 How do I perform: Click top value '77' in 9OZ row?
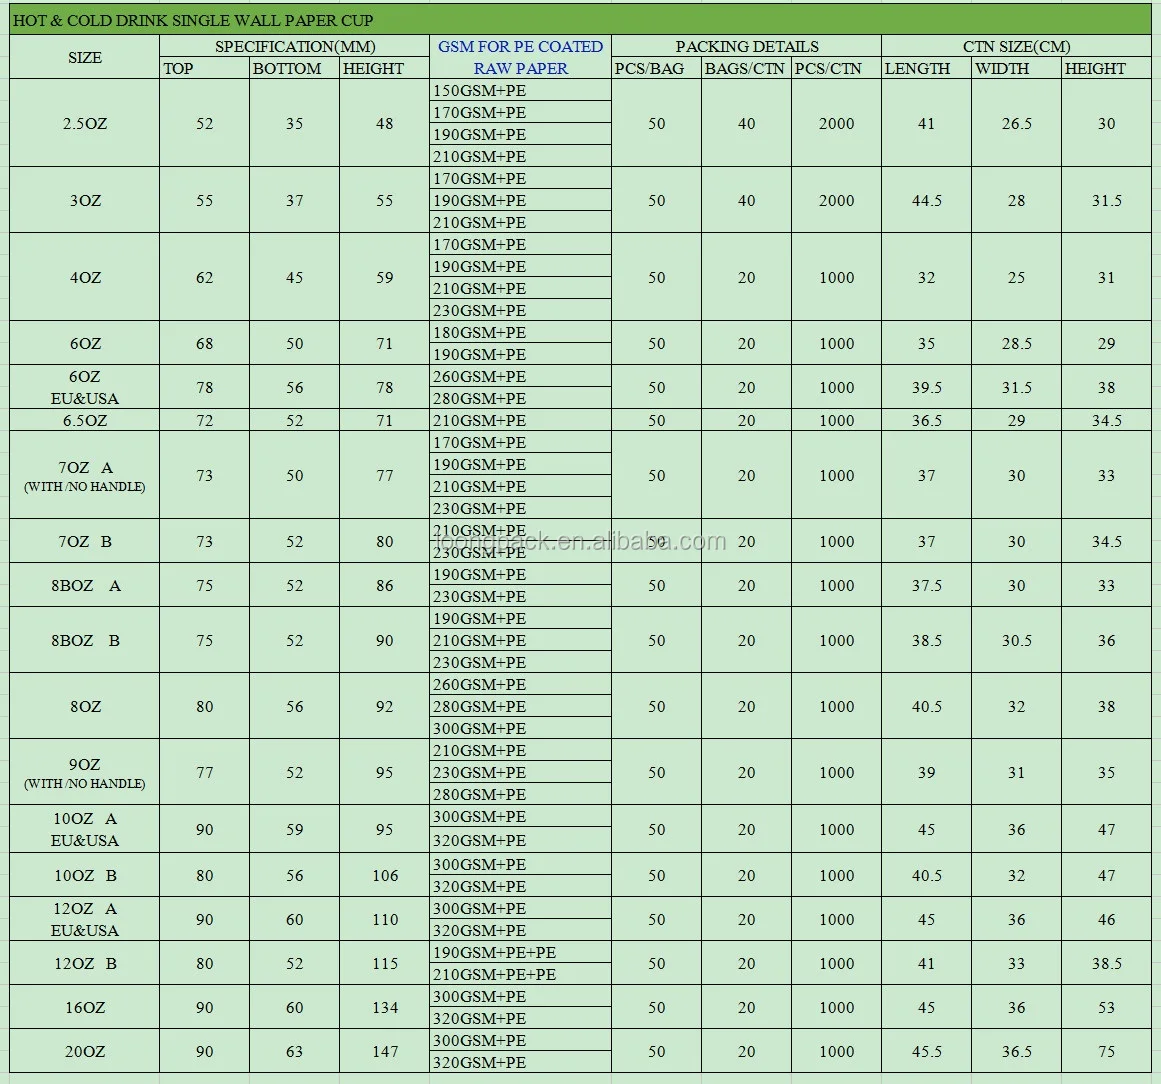(204, 772)
